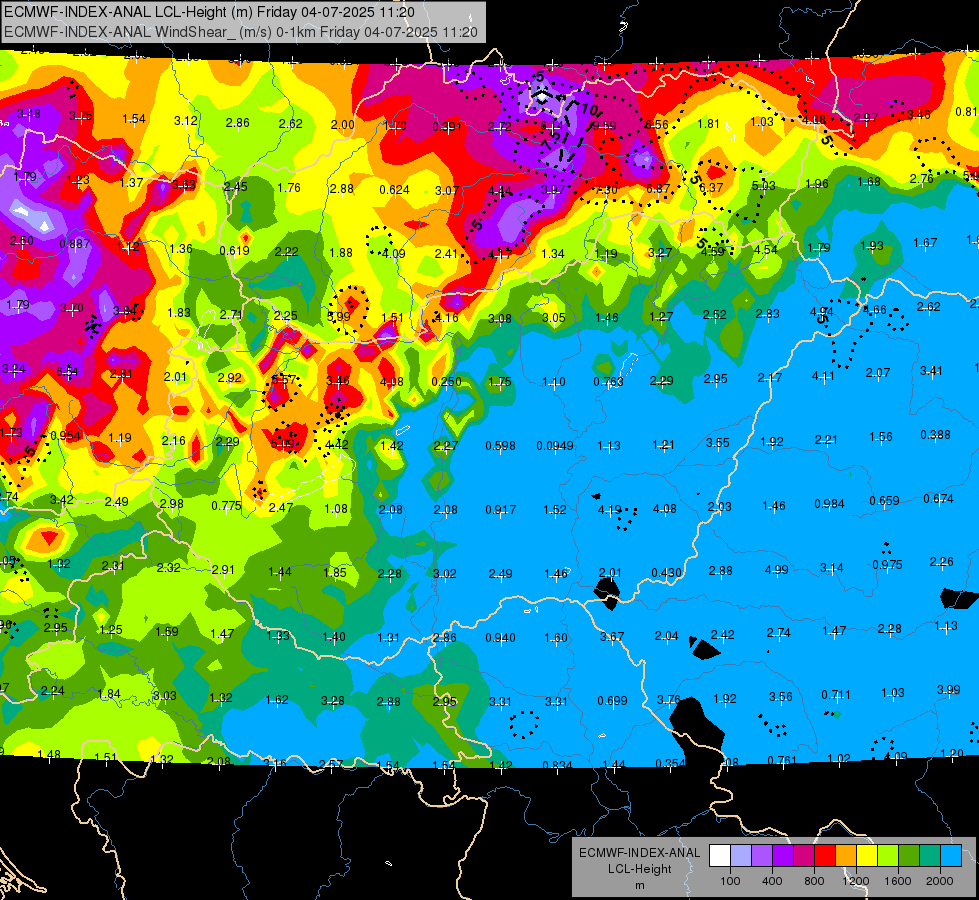Click the wind shear value 9.59
Viewport: 979px width, 900px height.
(604, 126)
